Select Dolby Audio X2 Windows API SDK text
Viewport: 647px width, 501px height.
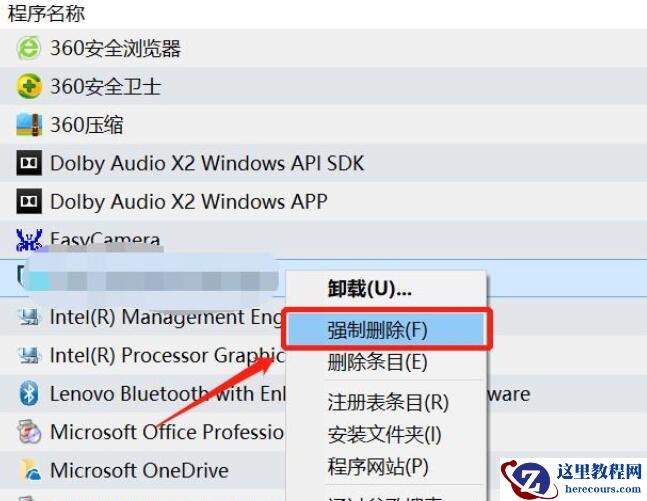coord(207,163)
